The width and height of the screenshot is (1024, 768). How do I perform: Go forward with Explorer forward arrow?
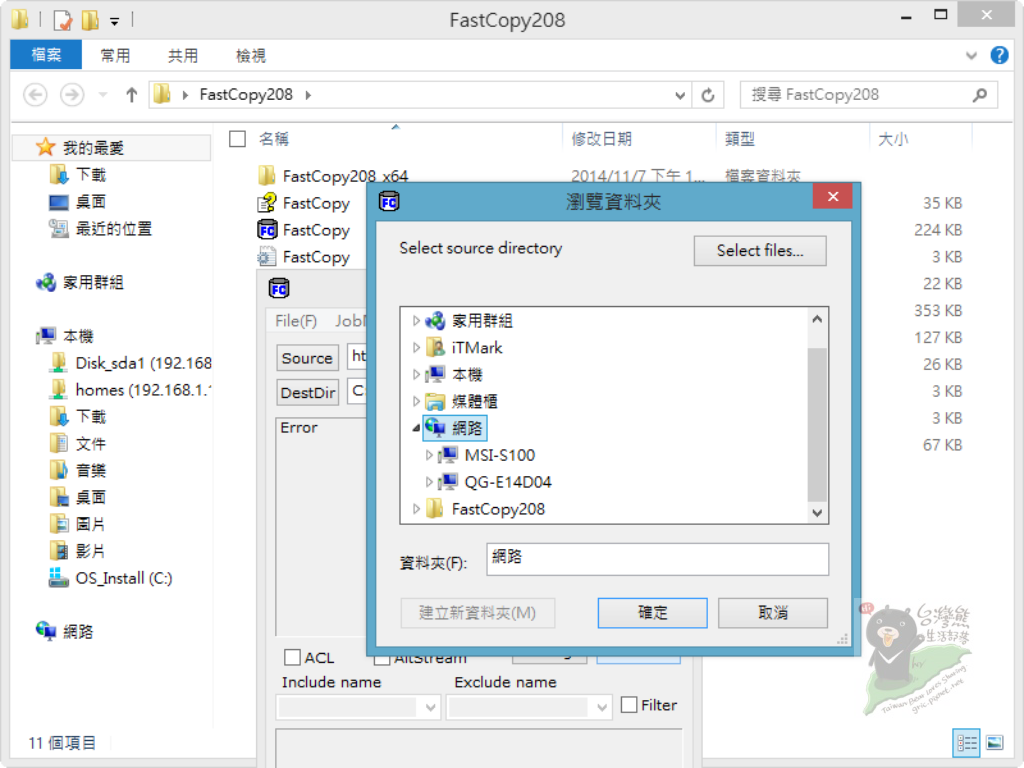72,95
